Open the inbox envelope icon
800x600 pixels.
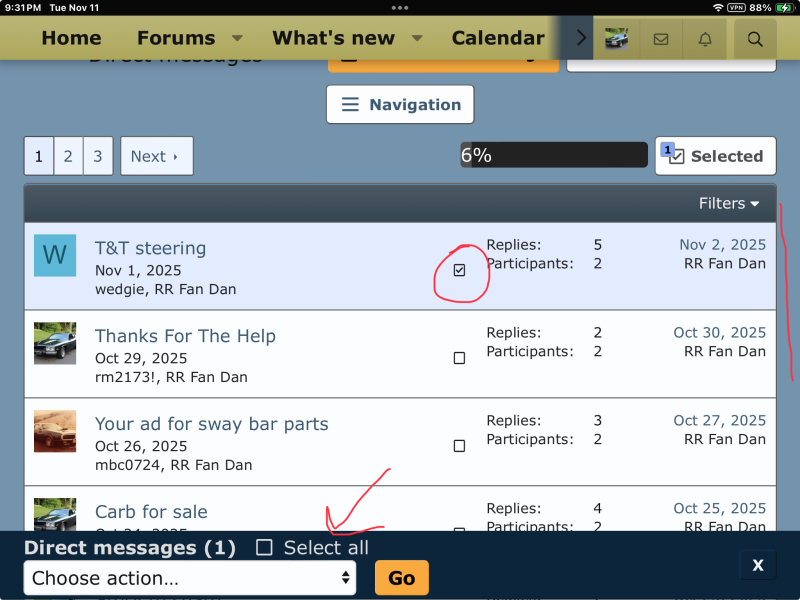pos(660,39)
